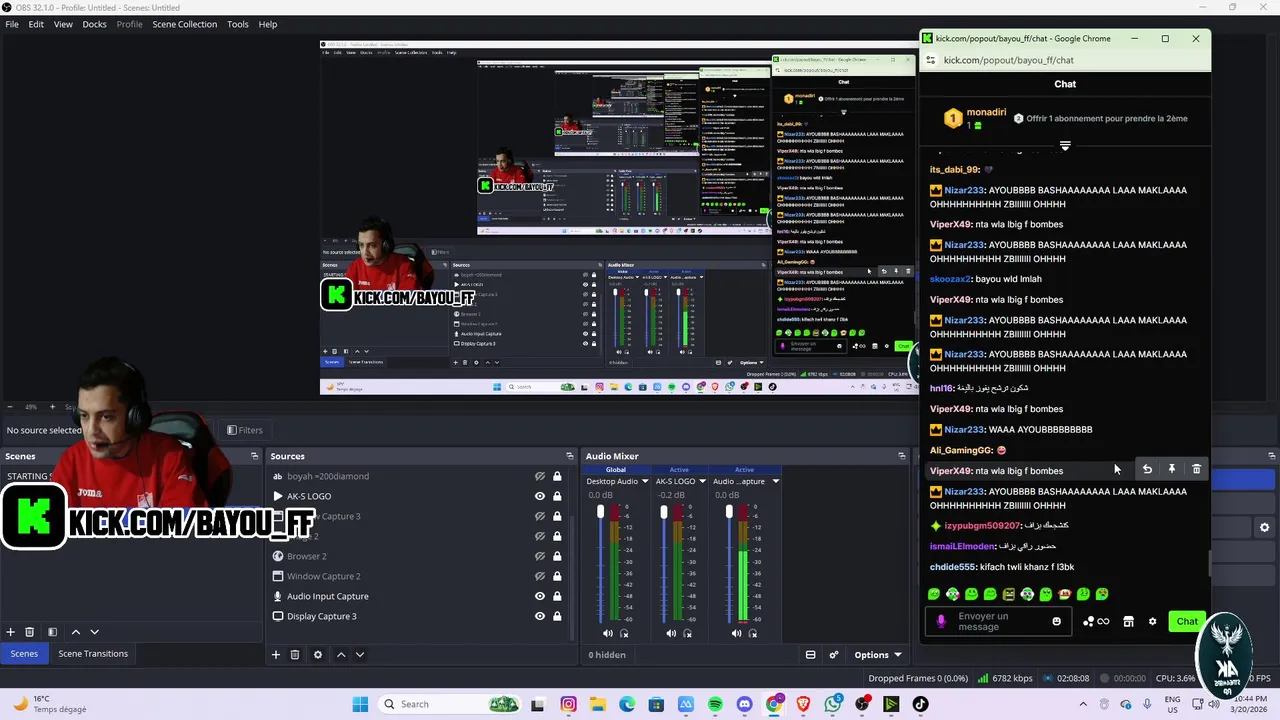Open the Scene Collection menu

(x=184, y=24)
